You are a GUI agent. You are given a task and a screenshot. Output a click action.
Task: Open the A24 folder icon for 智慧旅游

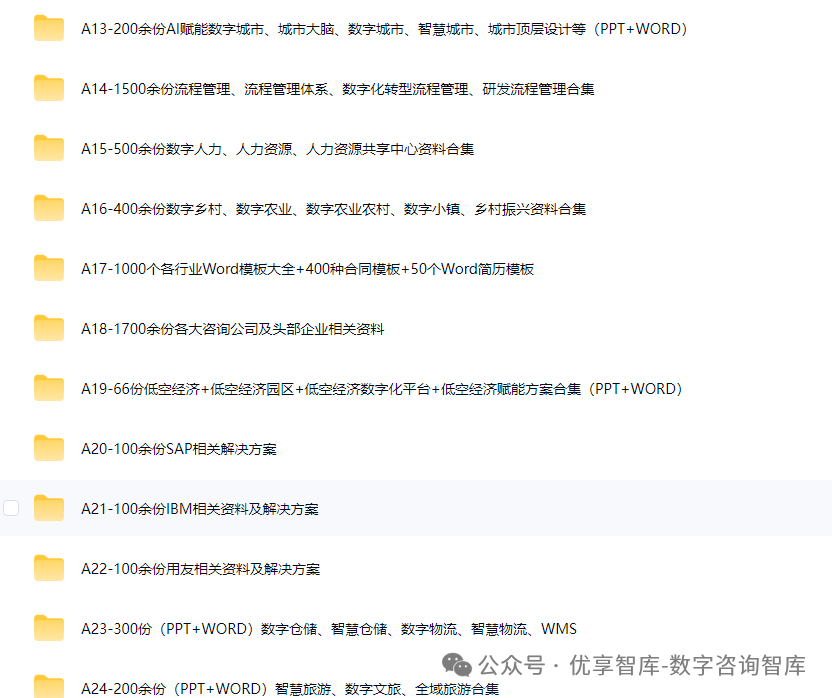click(49, 687)
